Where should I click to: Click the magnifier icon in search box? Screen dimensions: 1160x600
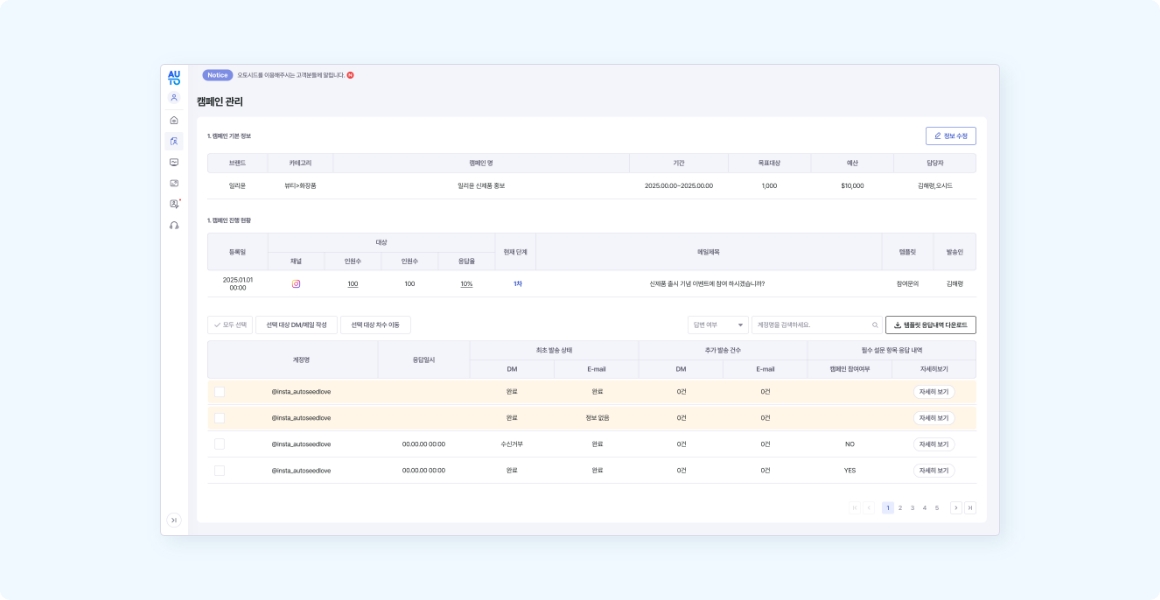[x=875, y=325]
